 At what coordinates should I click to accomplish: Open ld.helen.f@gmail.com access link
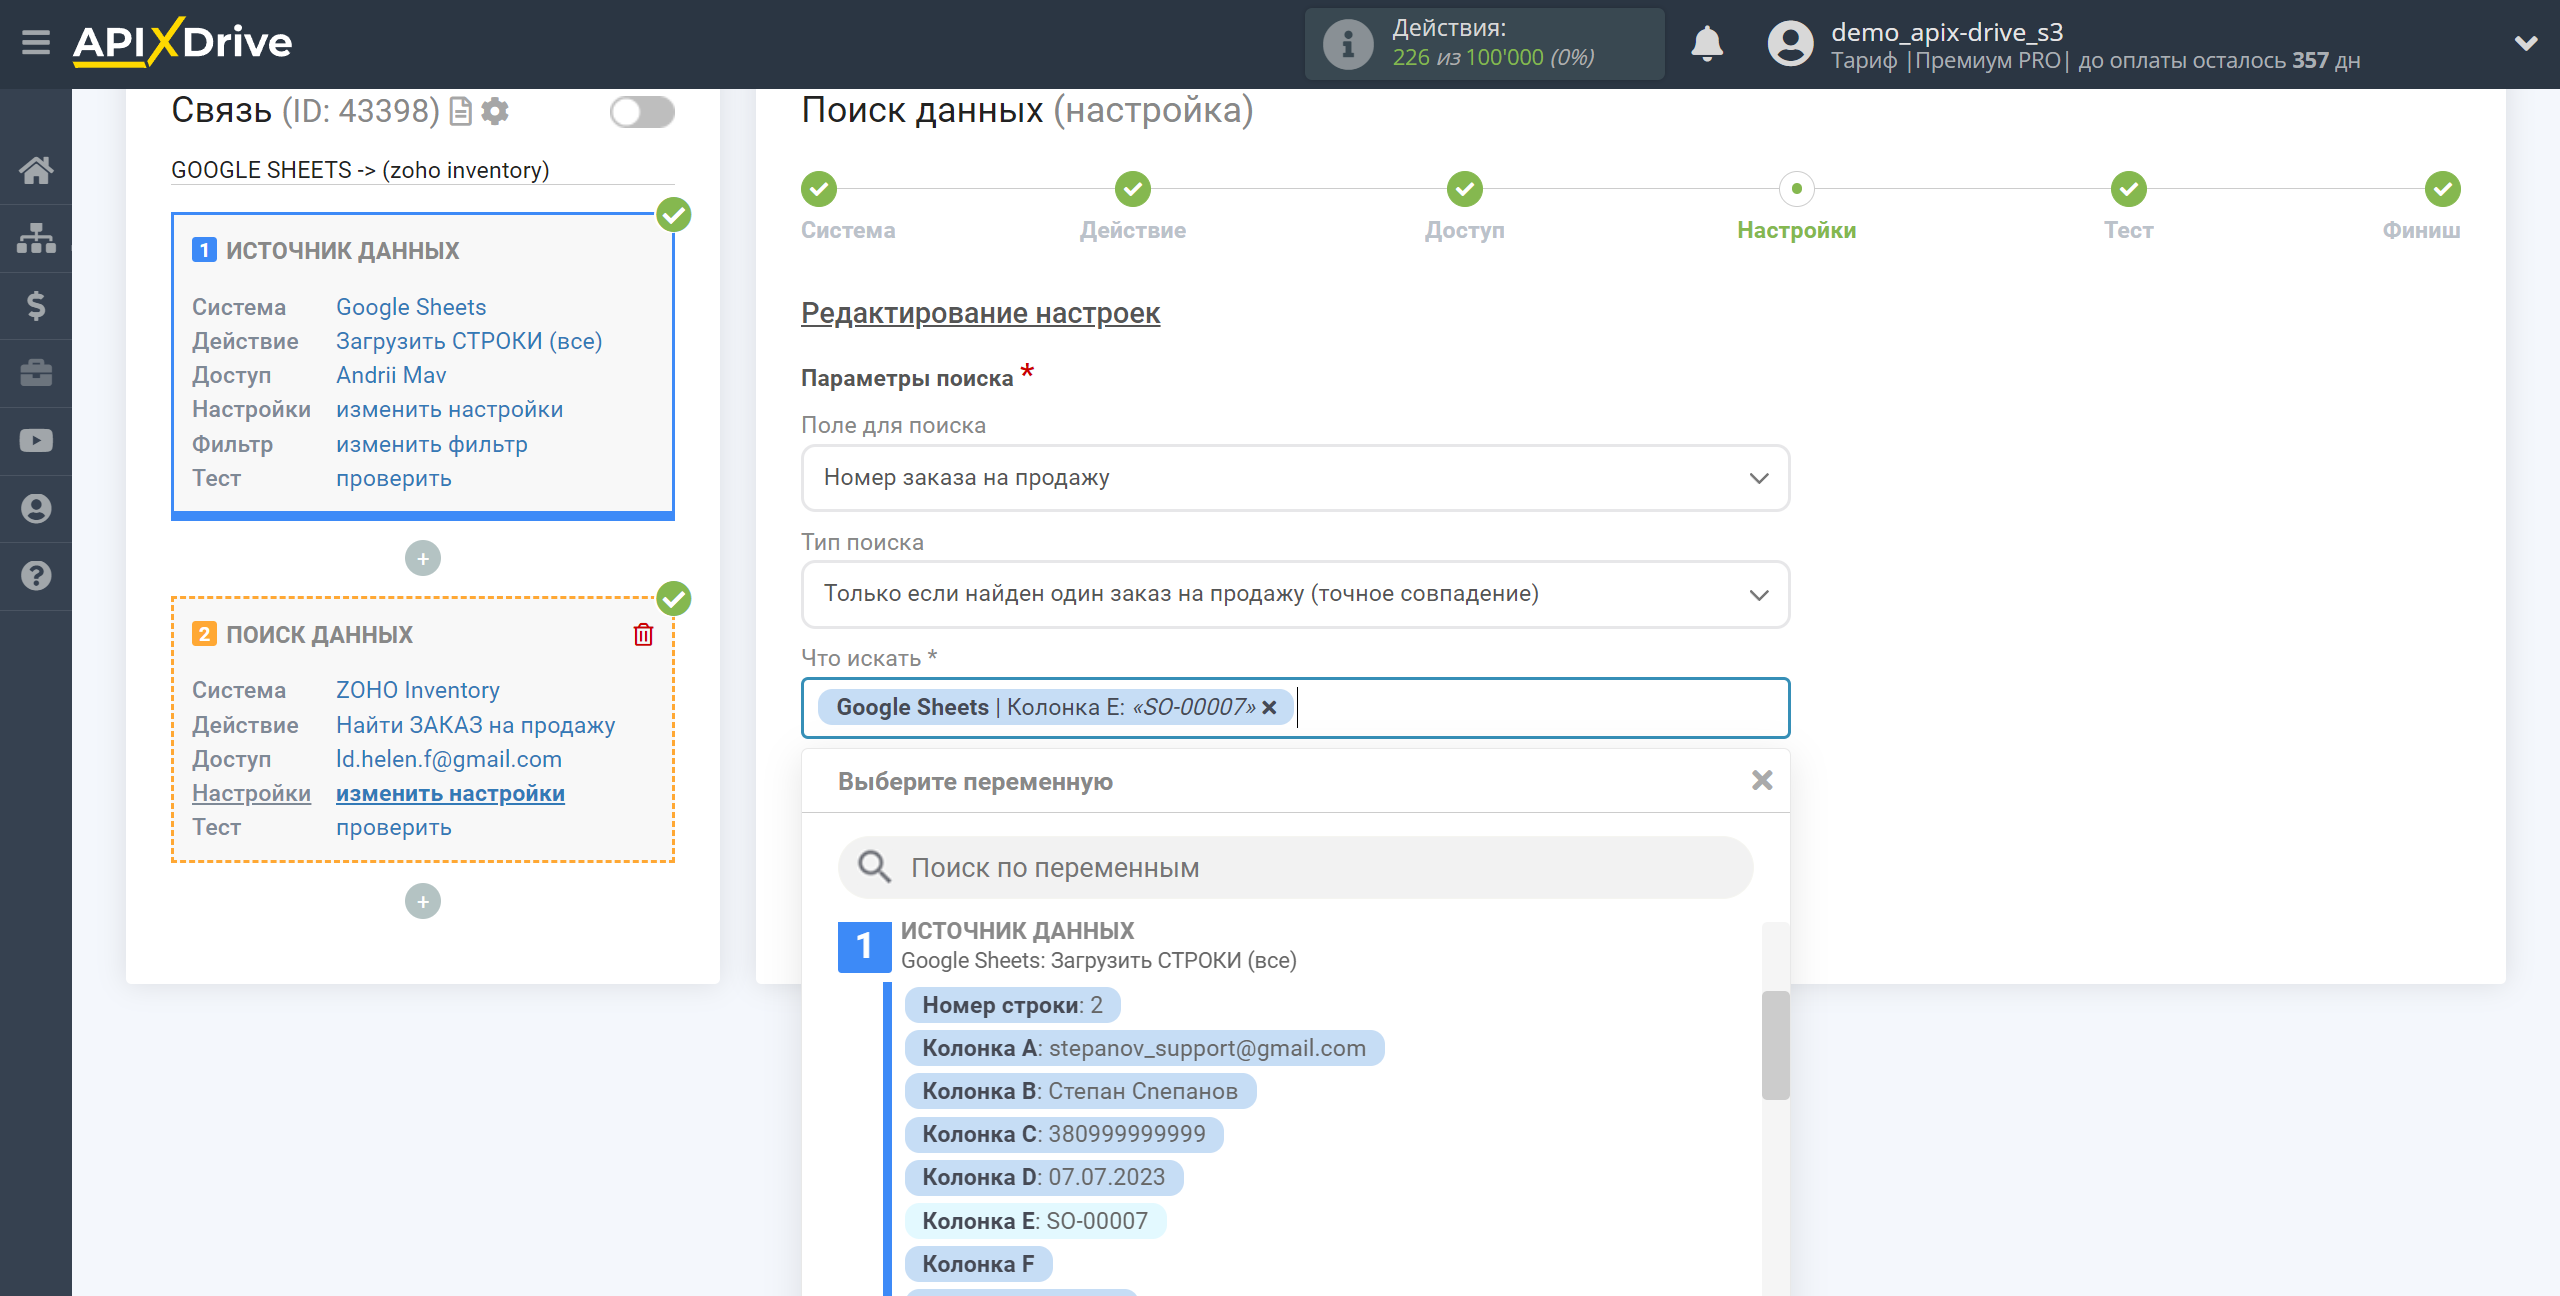click(449, 759)
